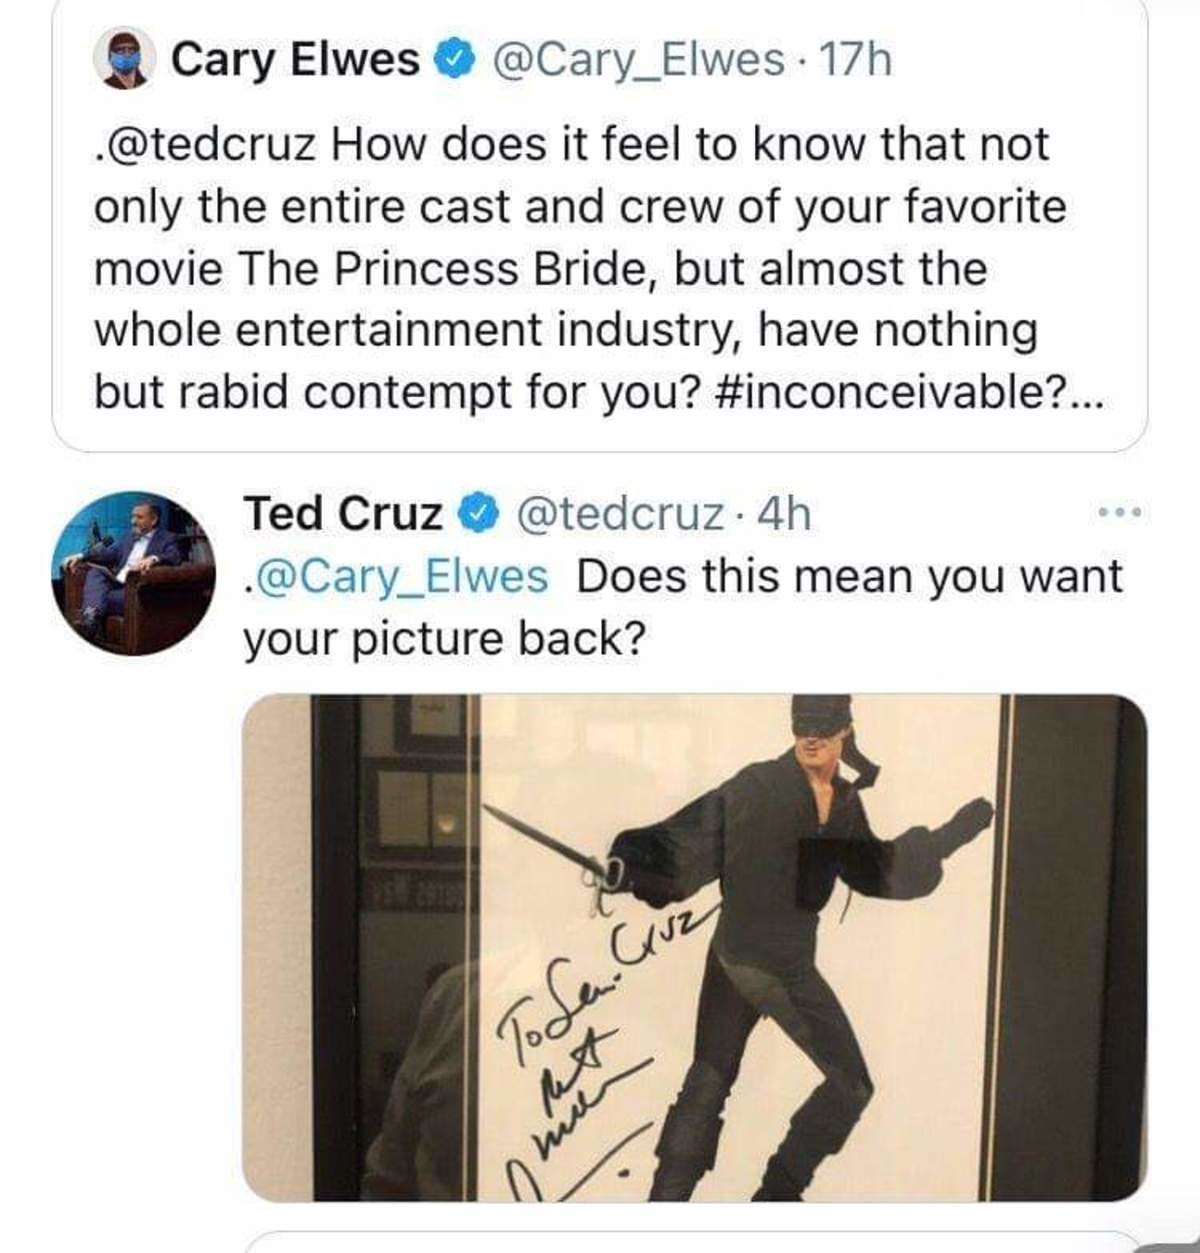Click the 4h timestamp on the reply
The image size is (1200, 1253).
(783, 514)
